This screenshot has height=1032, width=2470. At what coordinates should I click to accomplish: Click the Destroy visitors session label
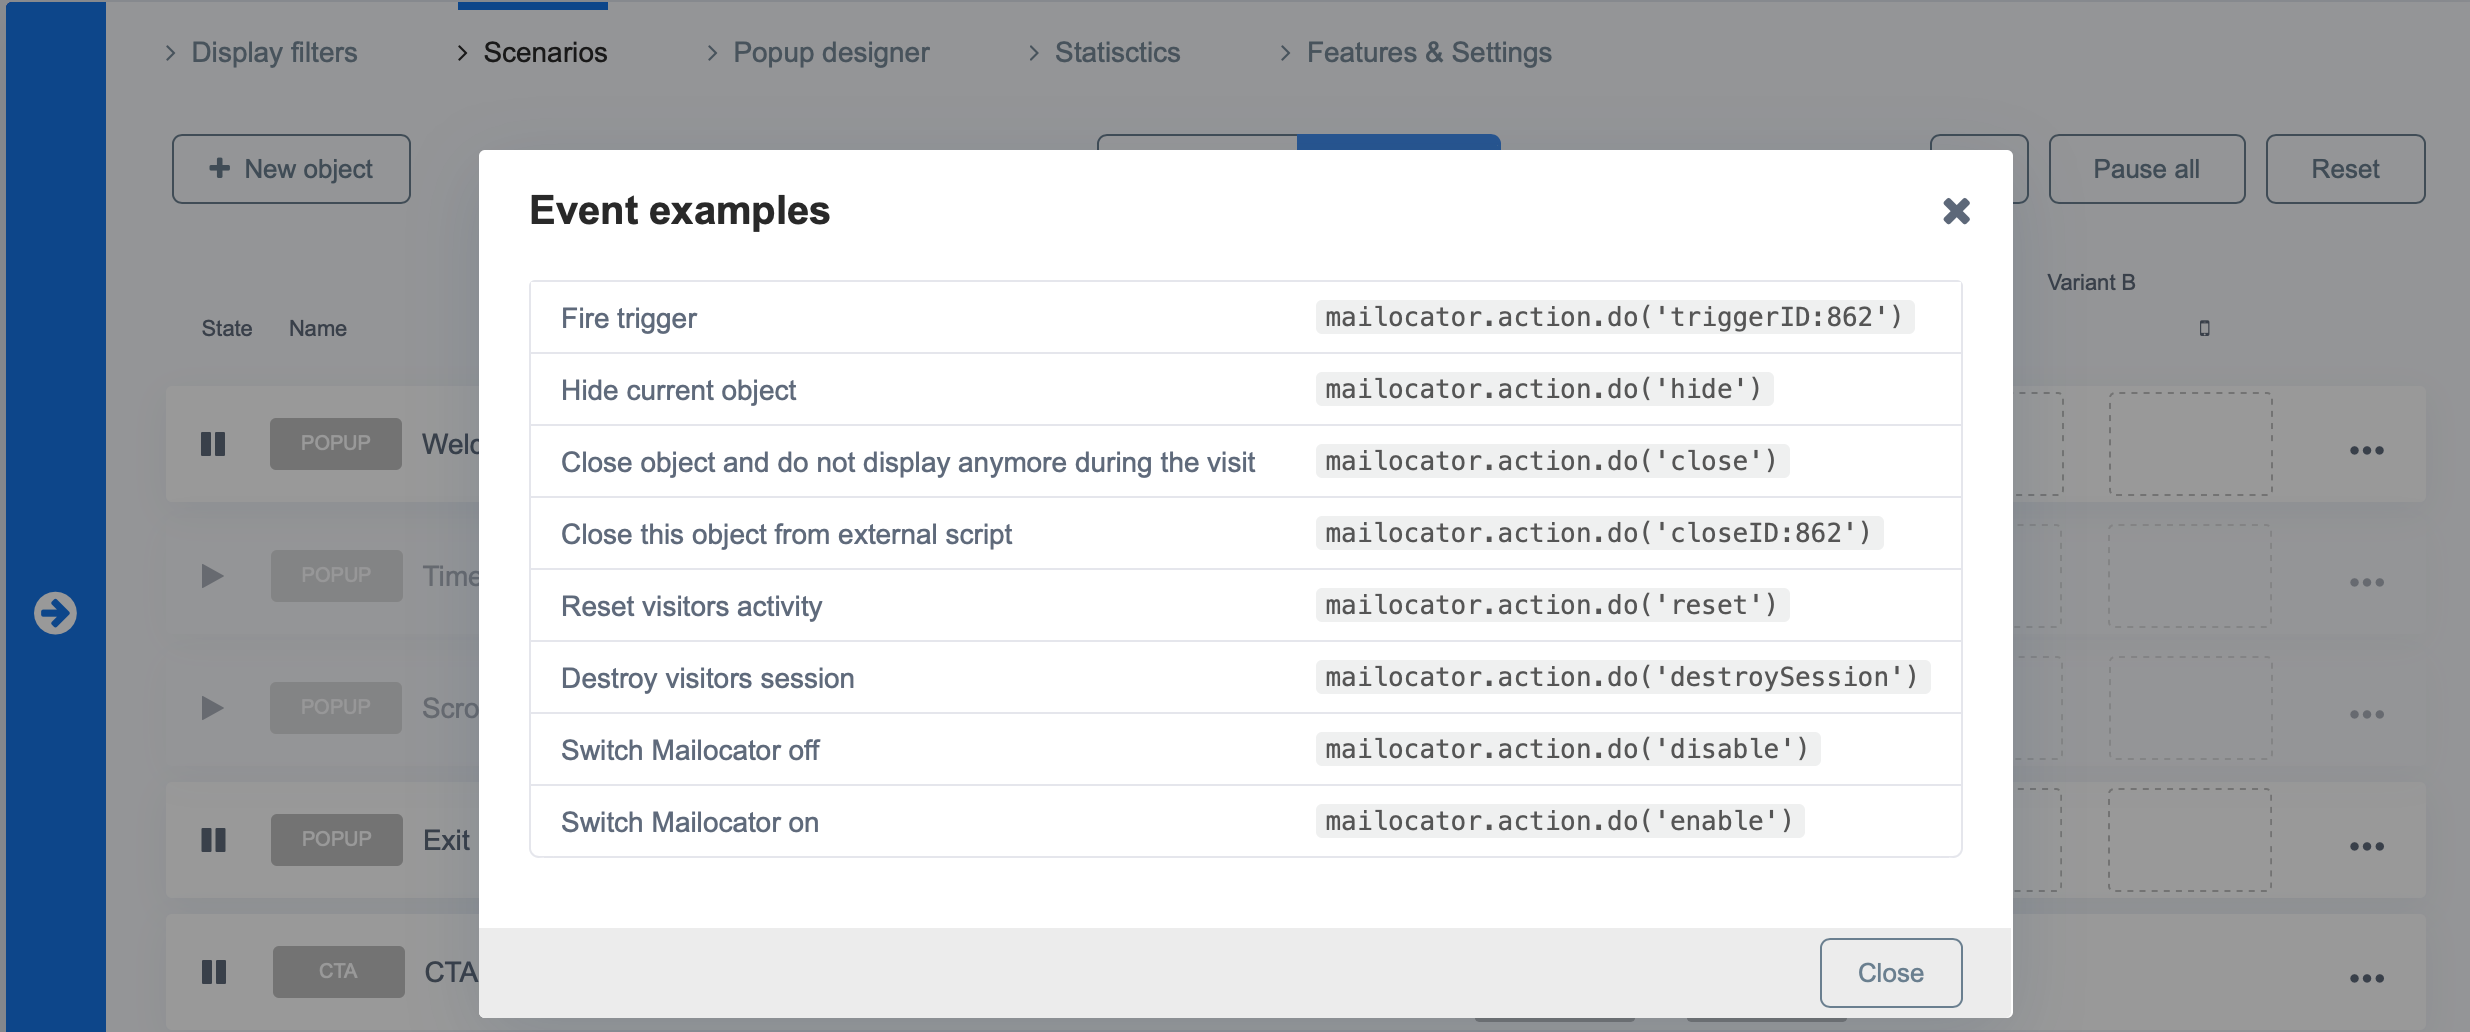pyautogui.click(x=707, y=678)
